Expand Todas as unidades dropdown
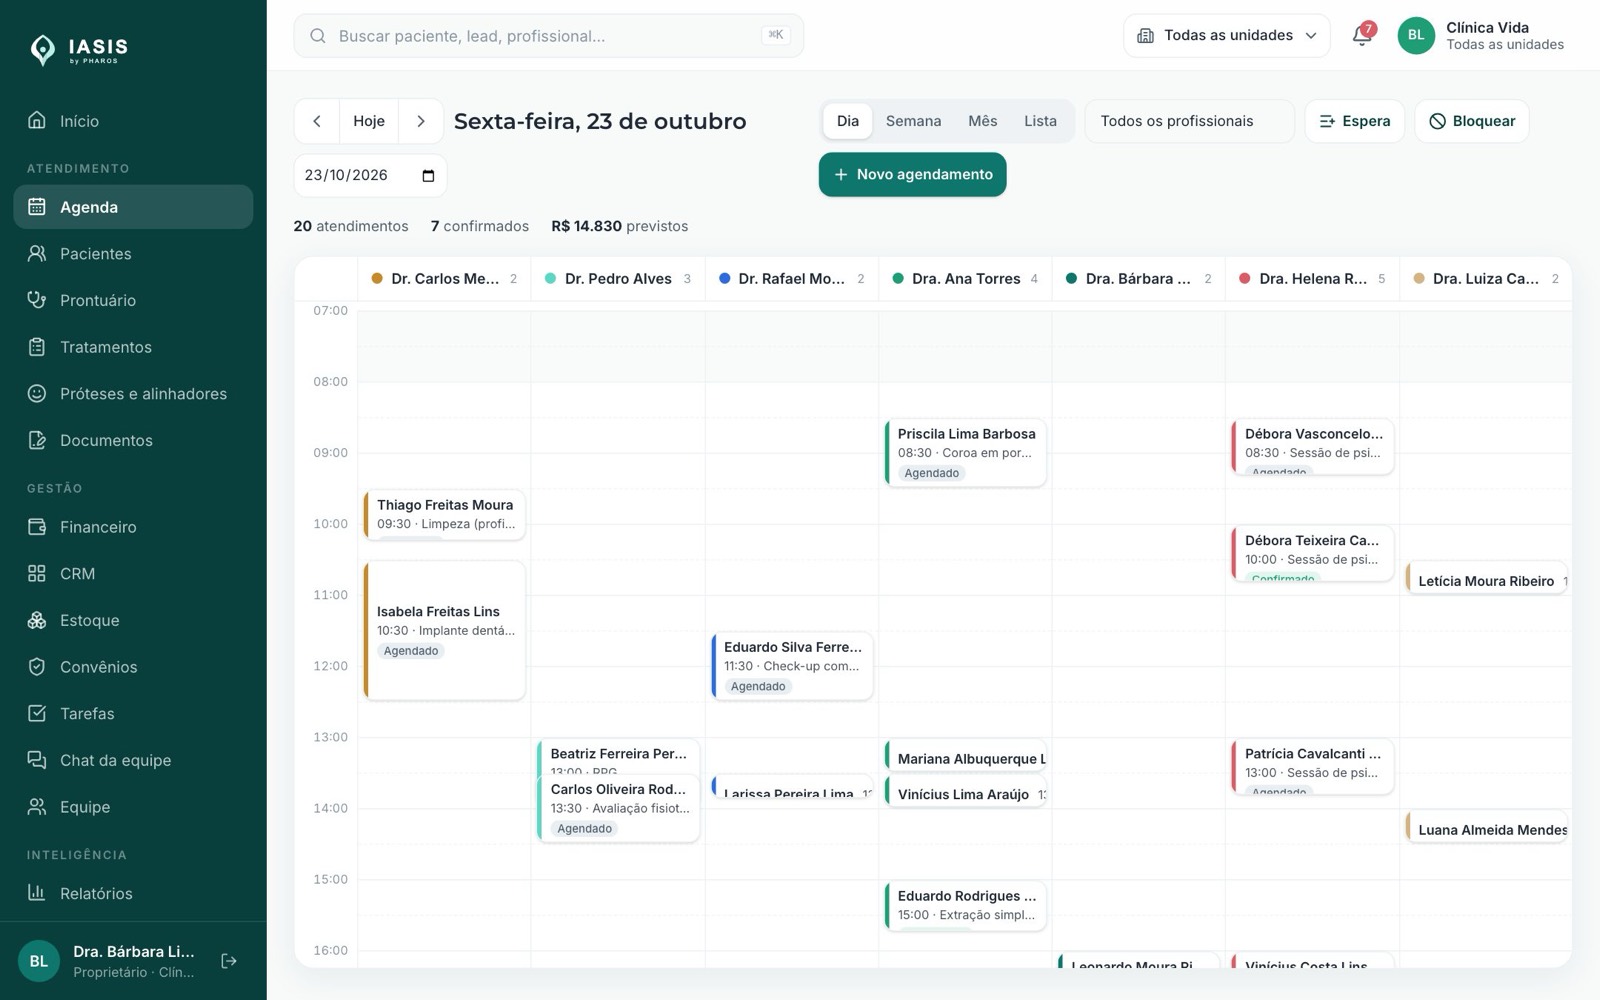The height and width of the screenshot is (1000, 1600). point(1227,36)
